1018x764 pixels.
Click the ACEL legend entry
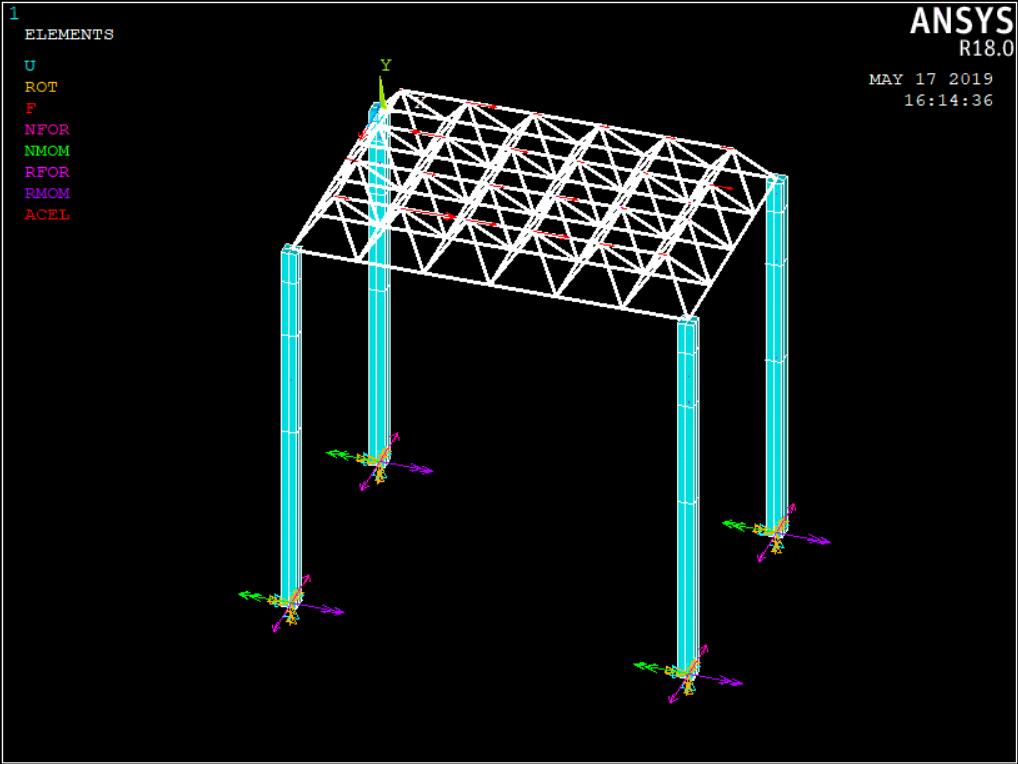[47, 214]
